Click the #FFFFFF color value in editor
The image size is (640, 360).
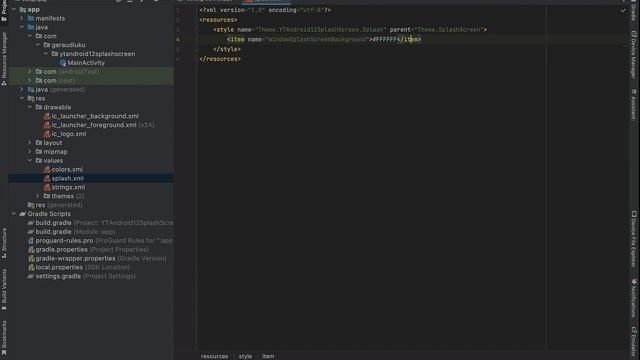point(384,40)
